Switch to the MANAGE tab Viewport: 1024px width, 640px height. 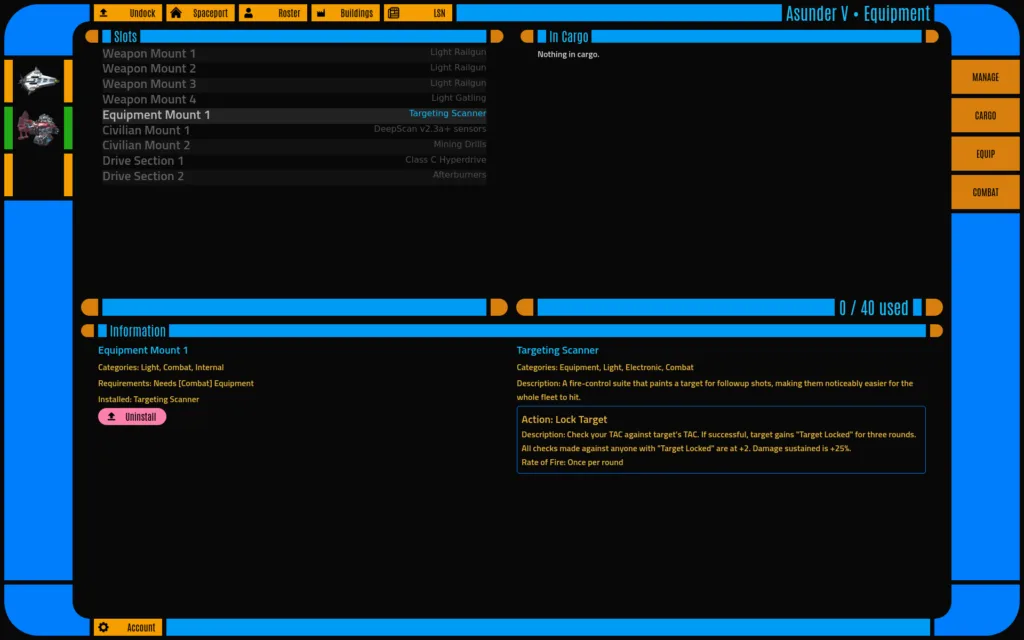(985, 77)
